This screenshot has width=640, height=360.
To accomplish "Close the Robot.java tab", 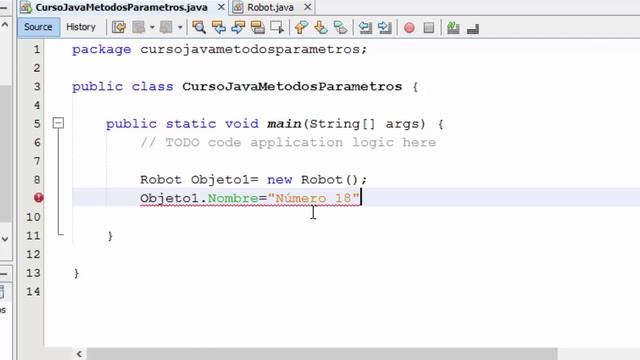I will pos(308,7).
